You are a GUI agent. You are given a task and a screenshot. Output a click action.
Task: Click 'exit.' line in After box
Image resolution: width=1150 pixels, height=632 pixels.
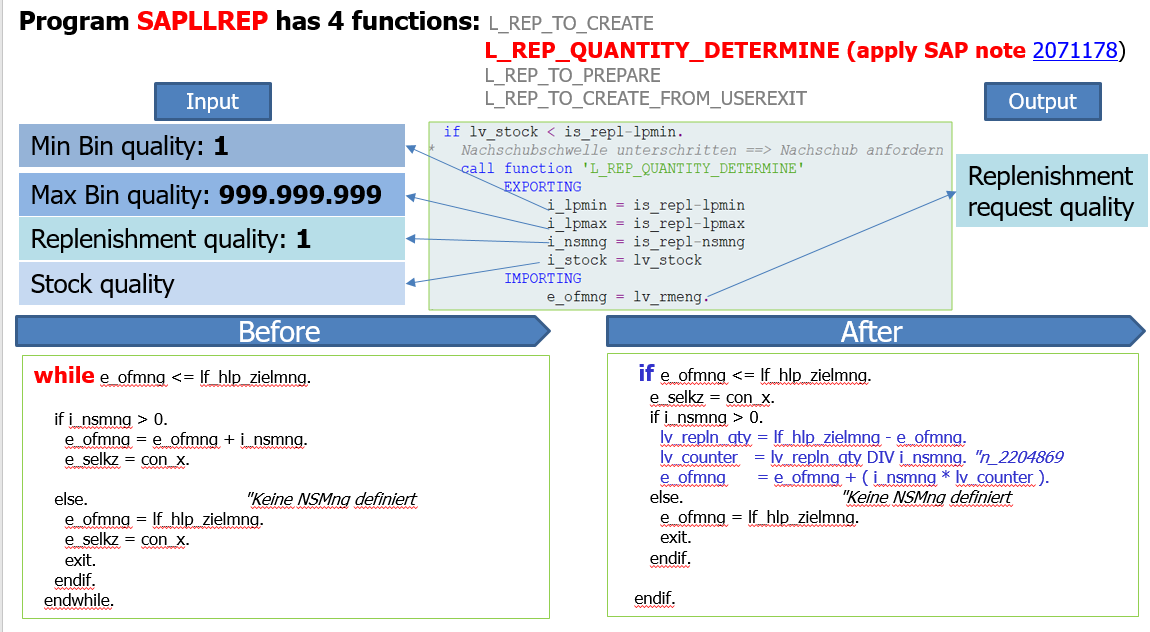click(675, 538)
